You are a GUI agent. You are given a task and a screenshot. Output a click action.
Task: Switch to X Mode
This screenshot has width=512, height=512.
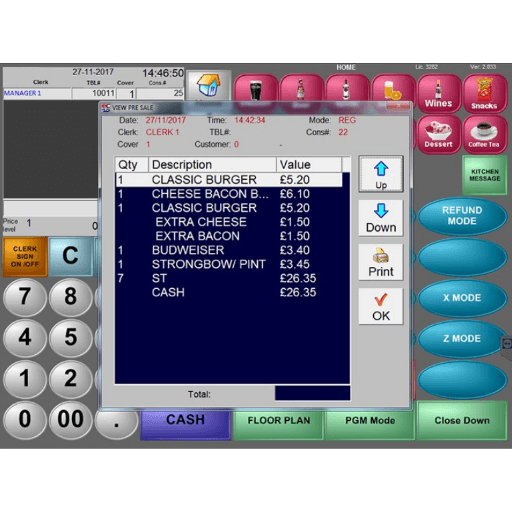click(x=462, y=298)
